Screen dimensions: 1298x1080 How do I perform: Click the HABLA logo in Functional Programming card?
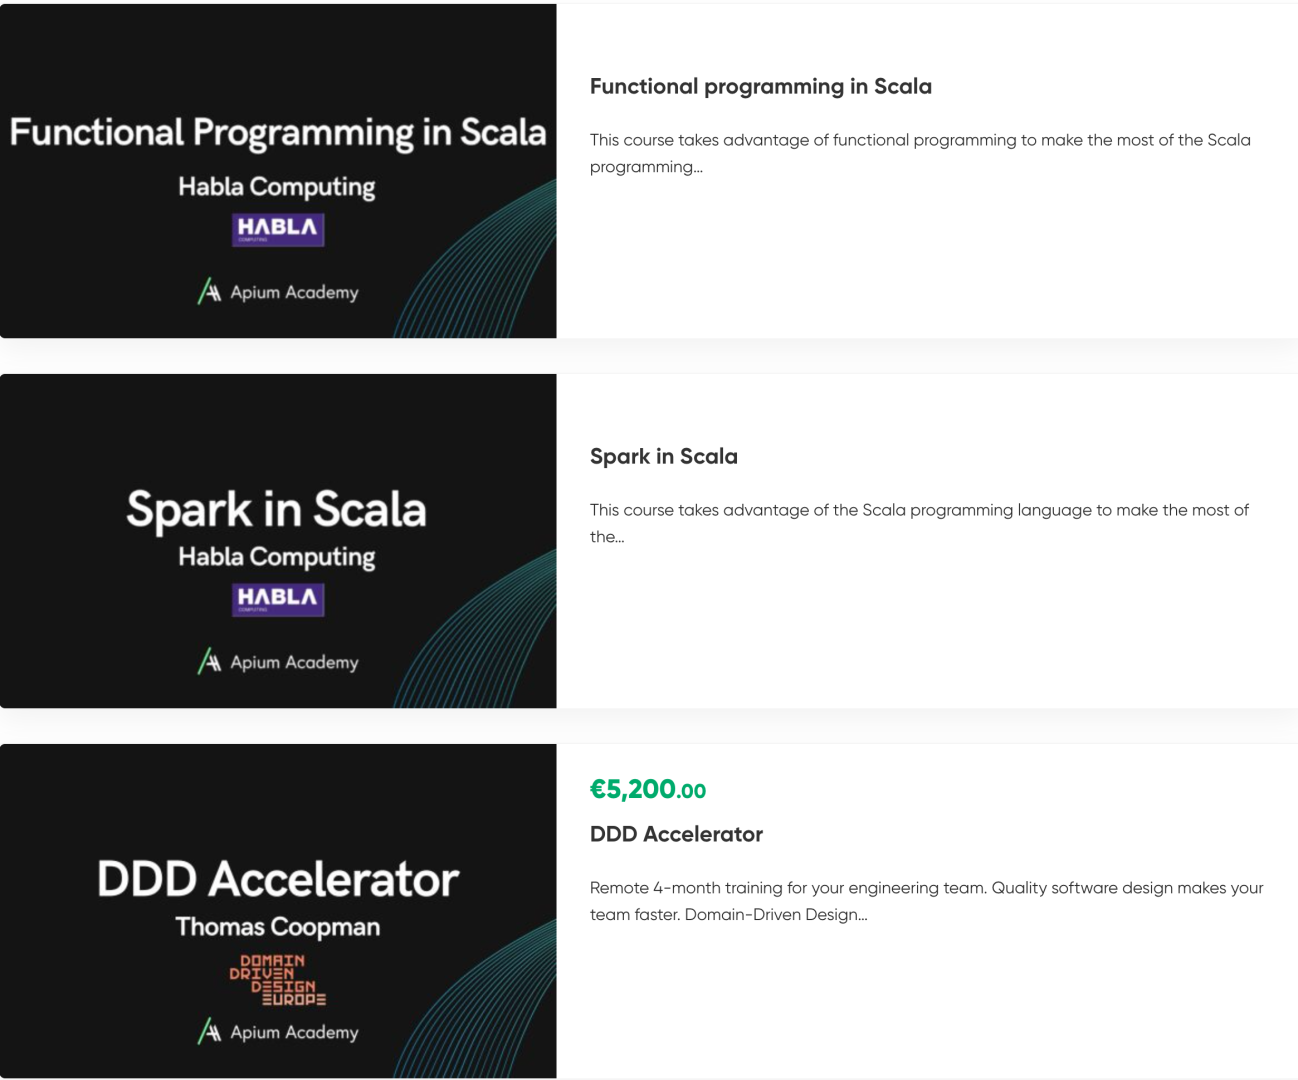pyautogui.click(x=278, y=229)
